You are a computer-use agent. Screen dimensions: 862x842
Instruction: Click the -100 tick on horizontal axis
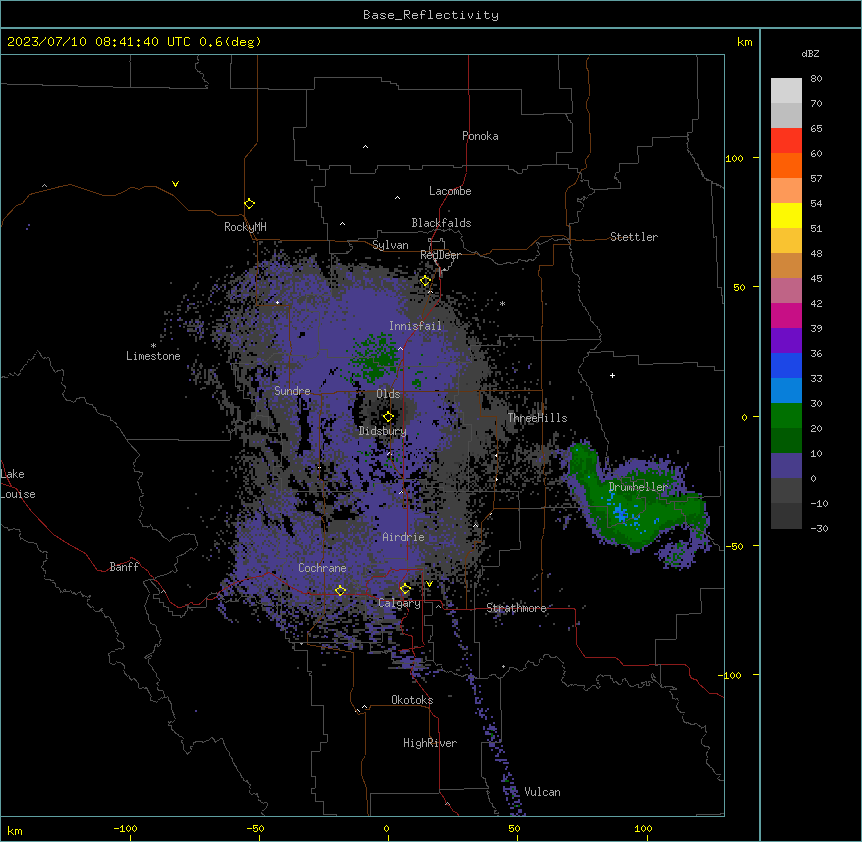point(125,828)
